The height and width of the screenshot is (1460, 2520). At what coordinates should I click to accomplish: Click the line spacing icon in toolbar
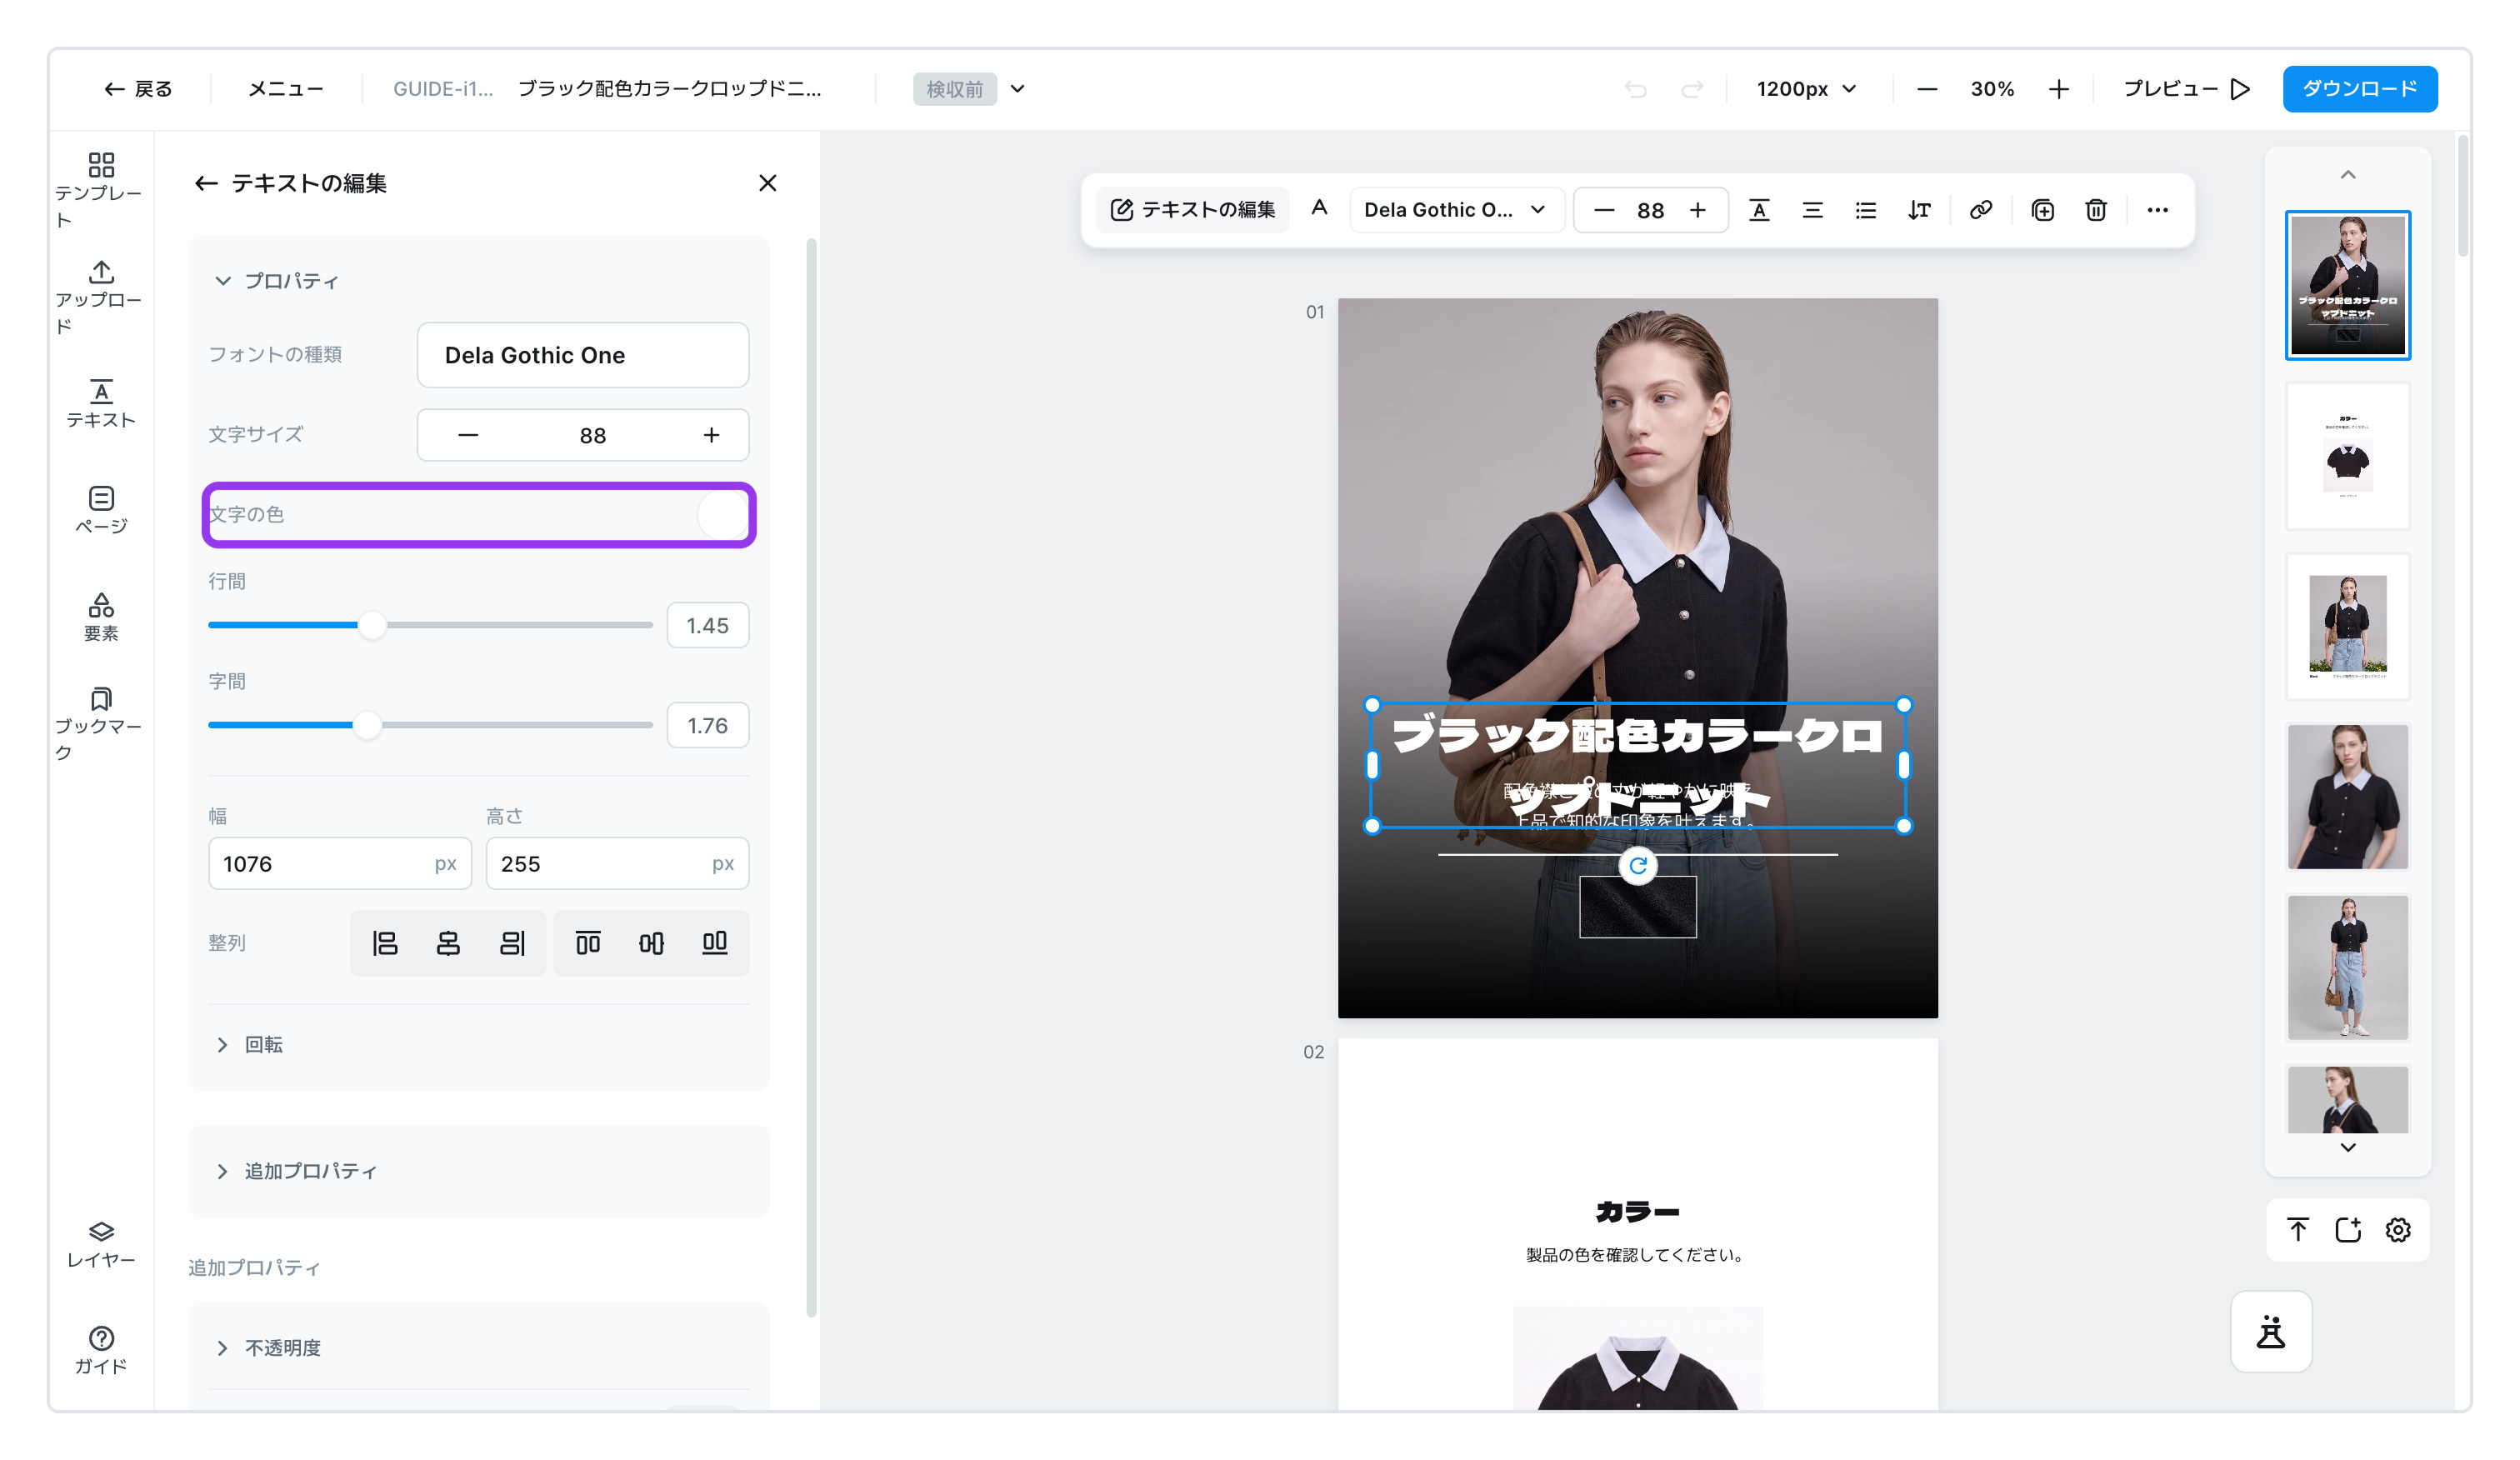(x=1918, y=210)
